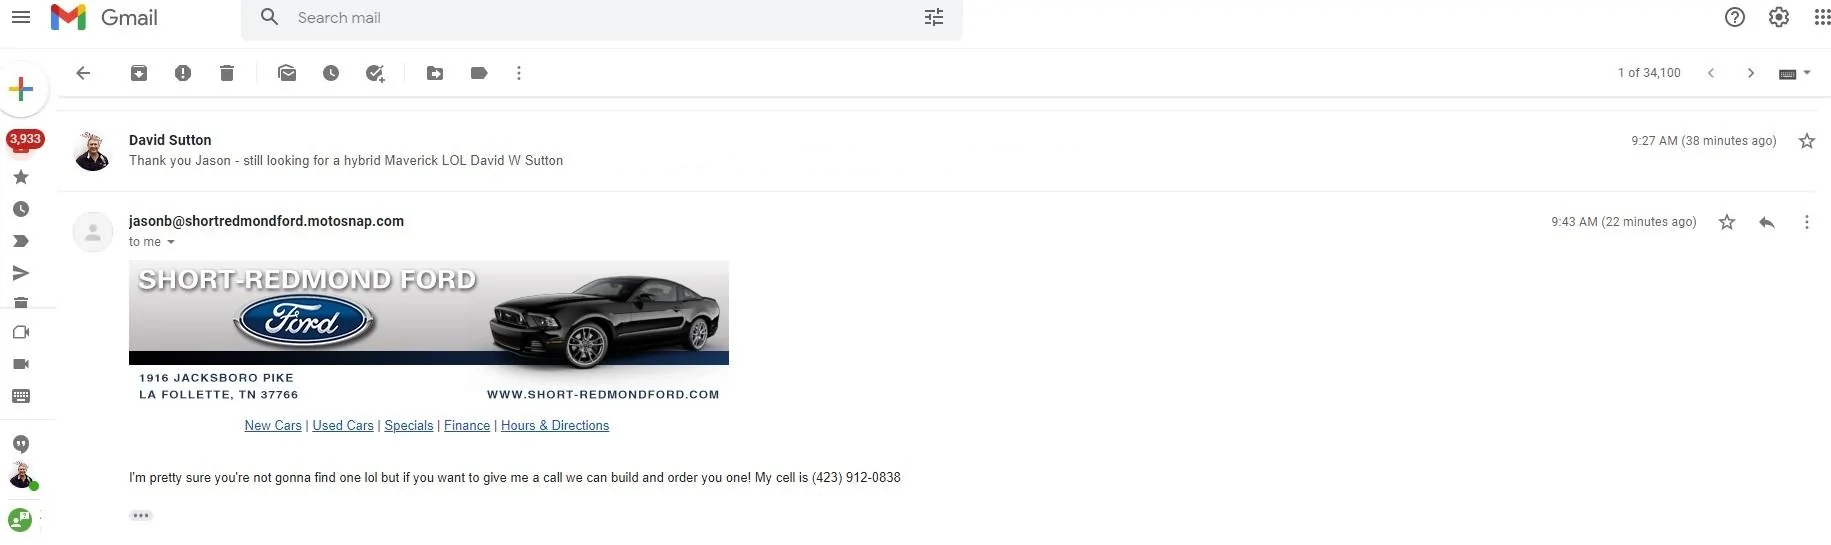Go to newer conversation
This screenshot has width=1831, height=545.
point(1711,73)
